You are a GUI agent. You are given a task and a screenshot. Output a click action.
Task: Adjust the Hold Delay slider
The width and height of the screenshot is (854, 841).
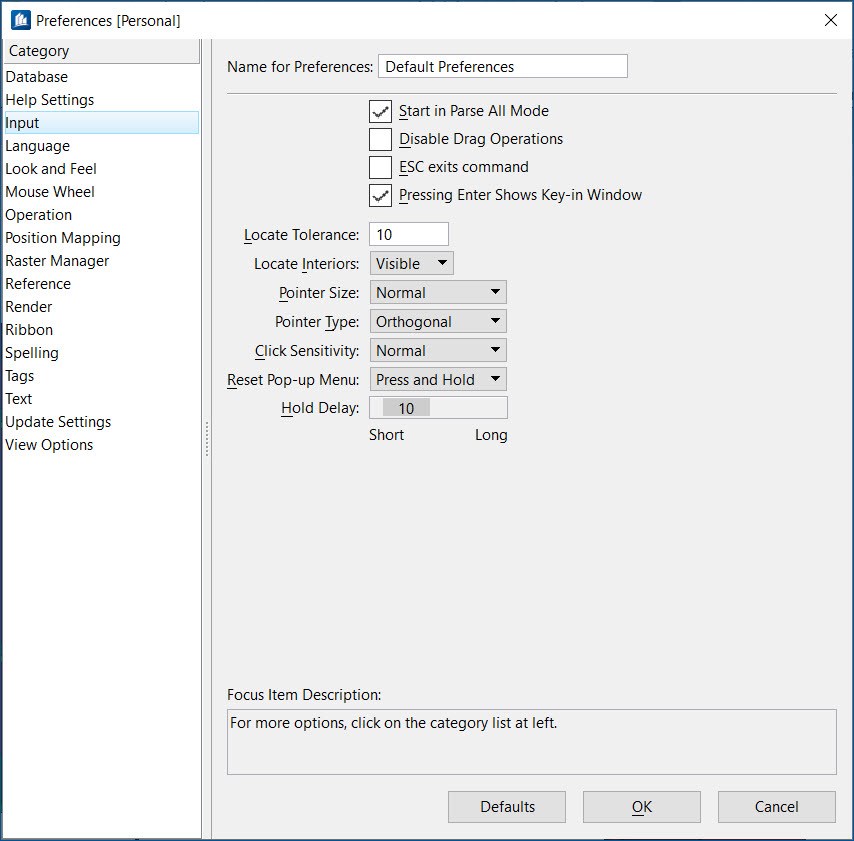tap(438, 408)
